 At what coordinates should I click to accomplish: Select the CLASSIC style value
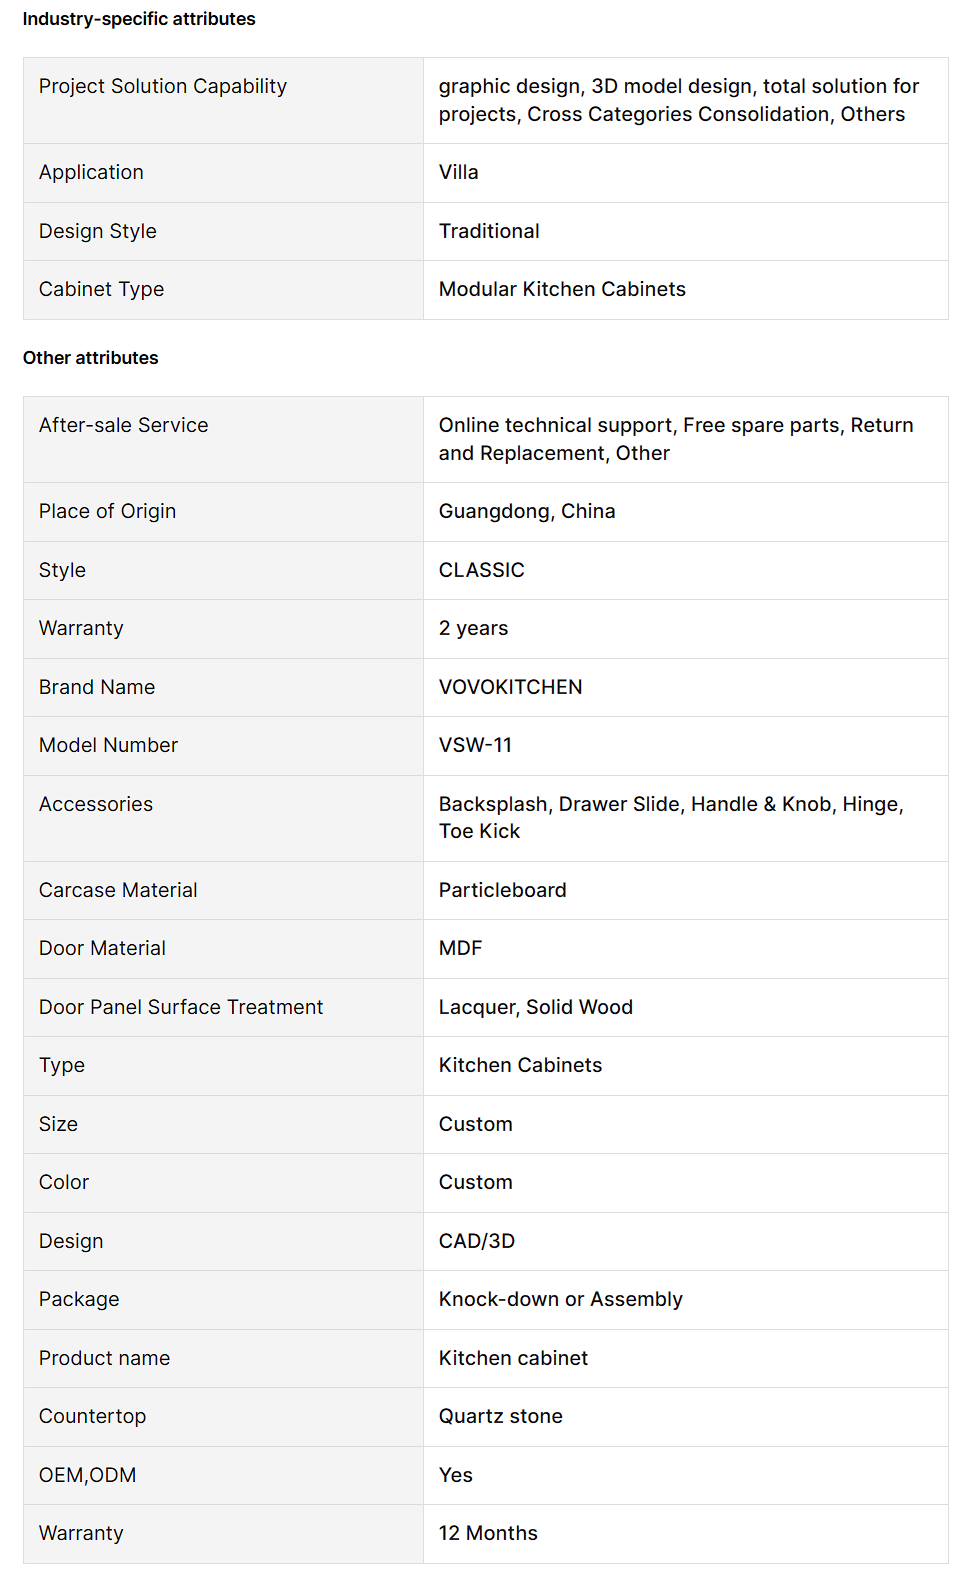click(482, 571)
